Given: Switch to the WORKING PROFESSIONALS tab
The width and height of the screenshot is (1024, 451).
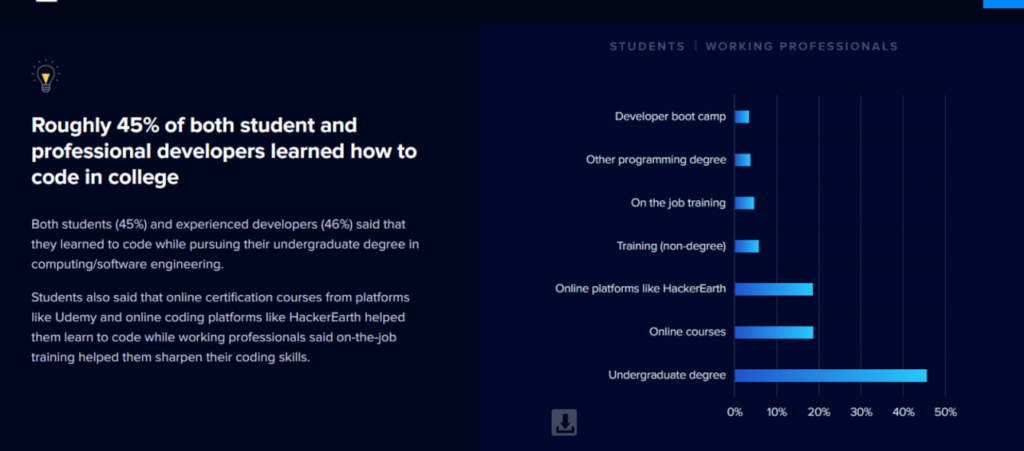Looking at the screenshot, I should tap(801, 46).
